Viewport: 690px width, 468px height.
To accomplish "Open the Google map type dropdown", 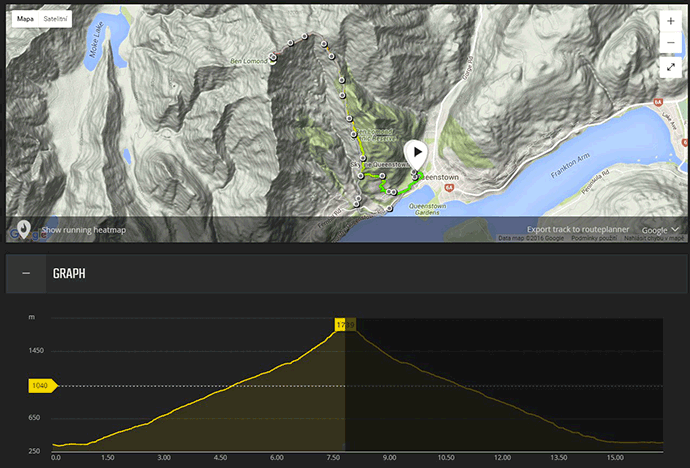I will (661, 229).
